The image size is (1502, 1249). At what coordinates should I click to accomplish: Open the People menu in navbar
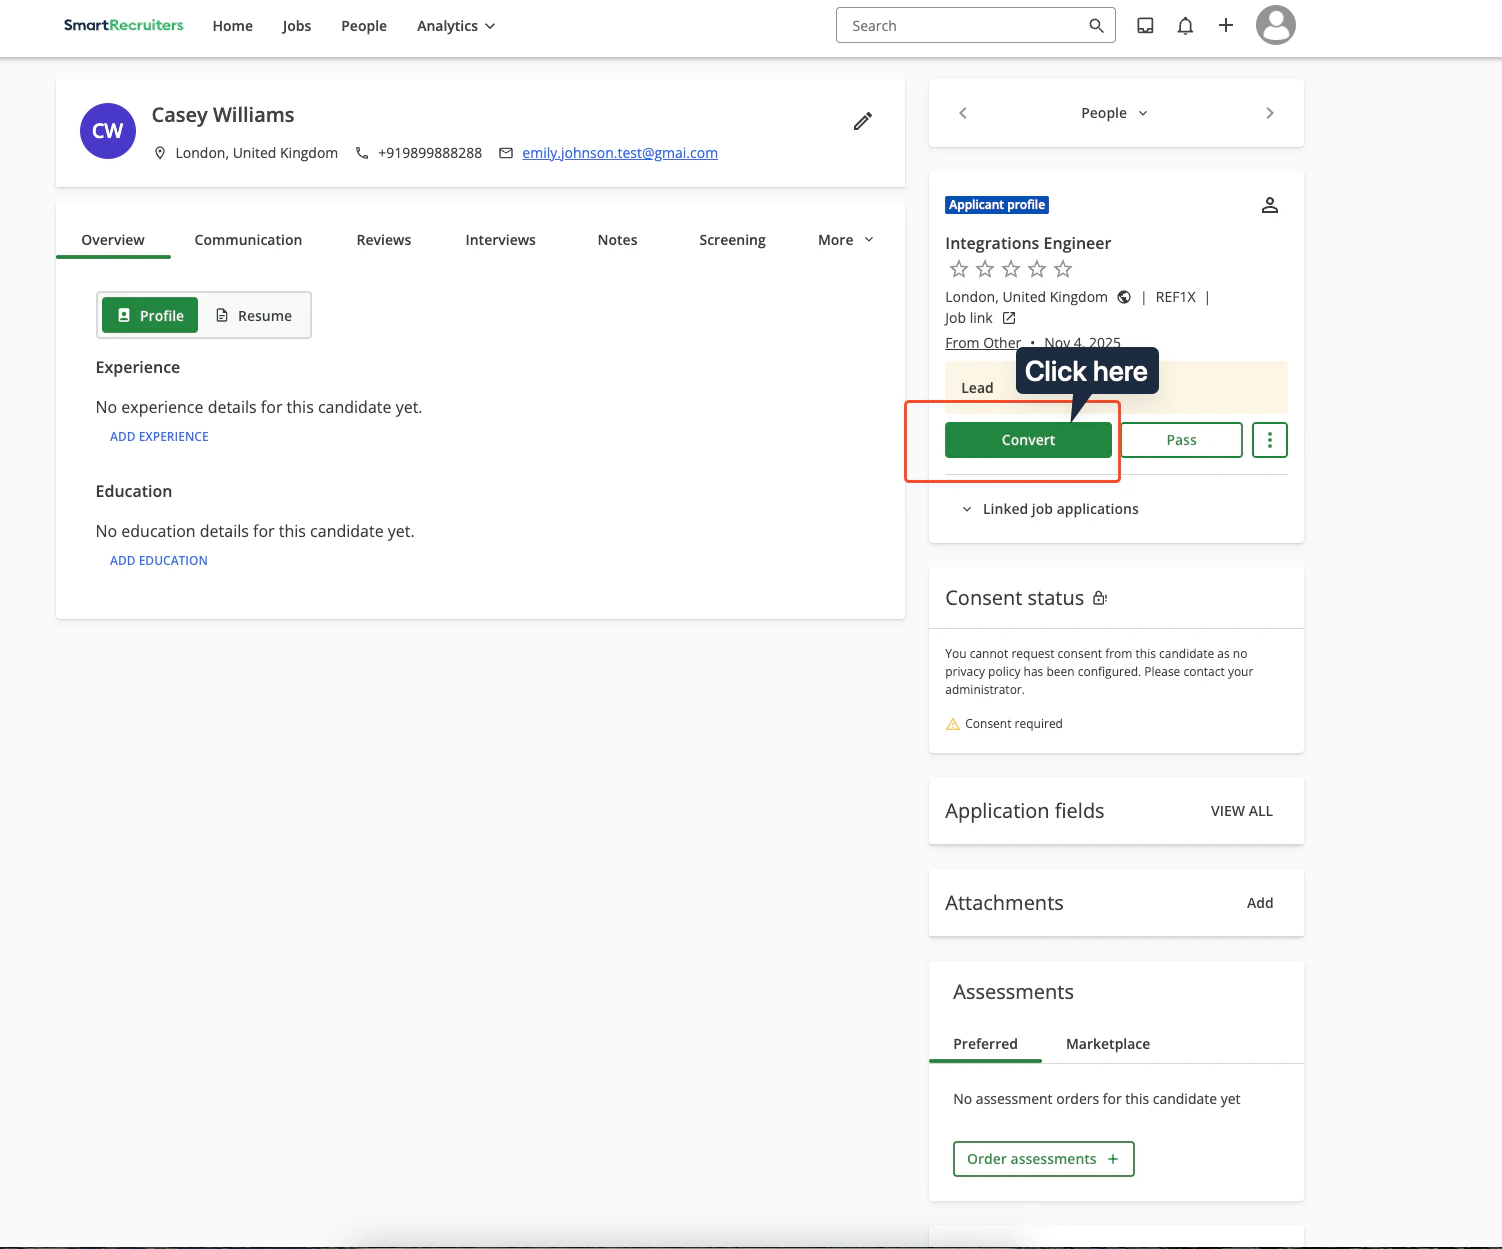364,26
